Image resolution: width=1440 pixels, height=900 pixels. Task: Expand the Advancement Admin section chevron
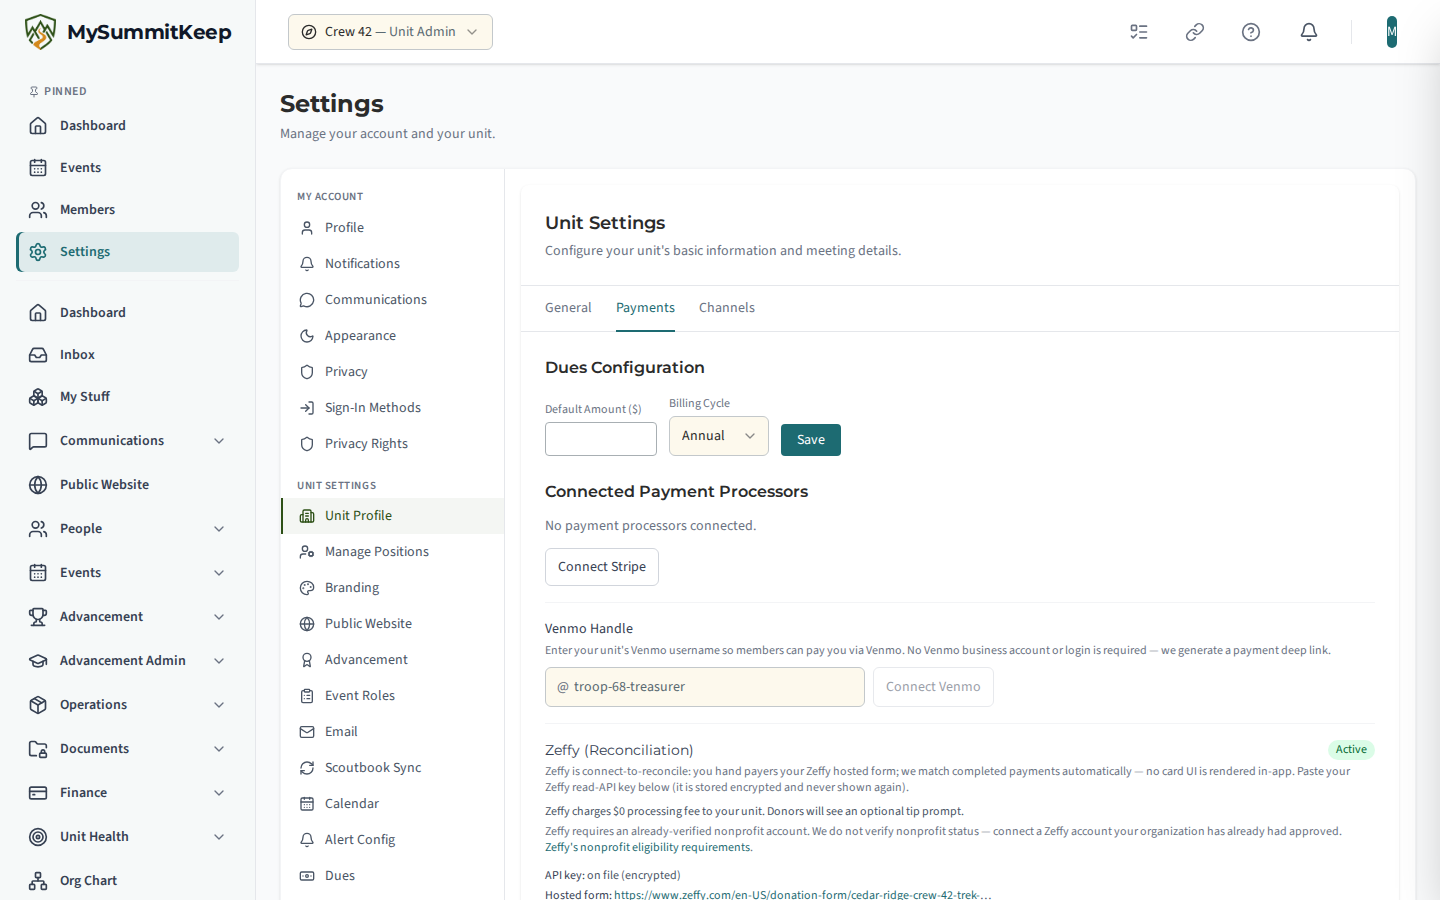[219, 661]
